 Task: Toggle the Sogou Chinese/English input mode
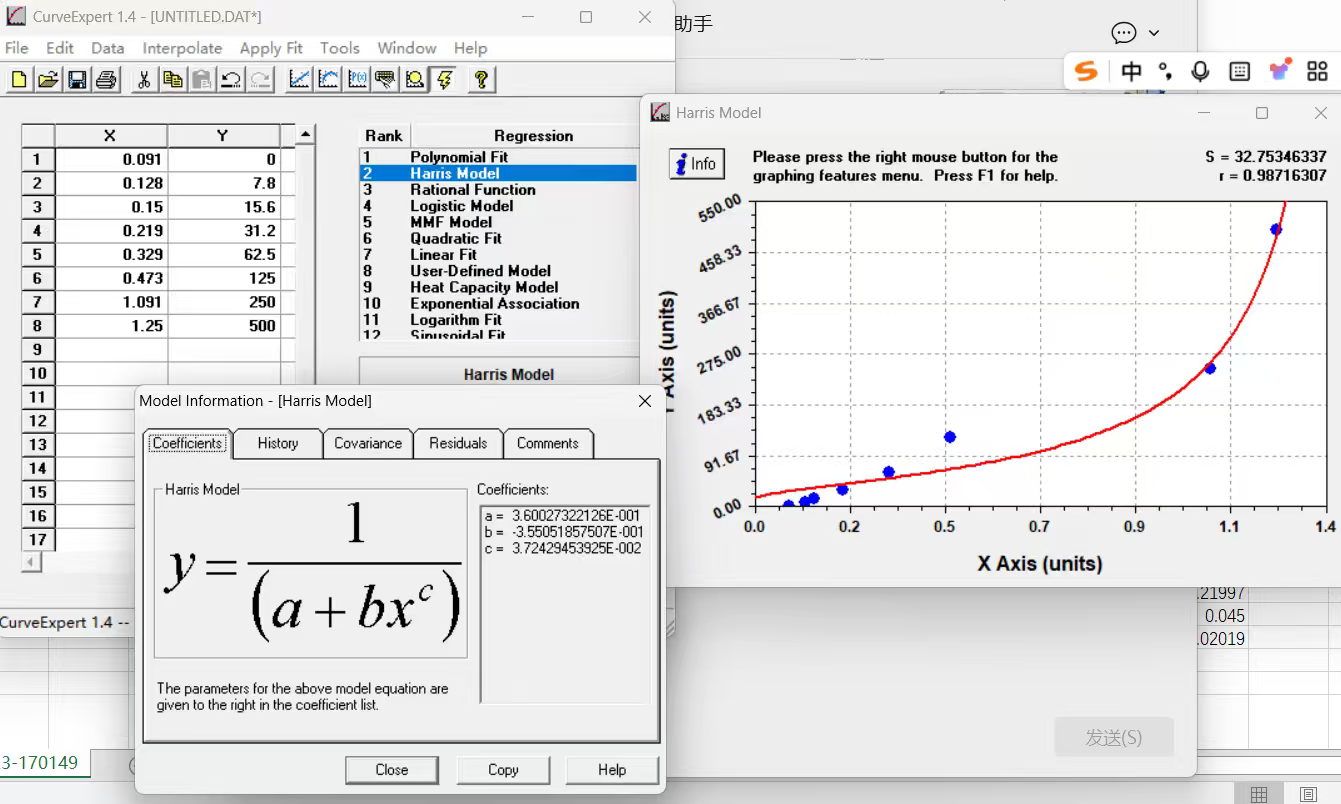coord(1131,71)
